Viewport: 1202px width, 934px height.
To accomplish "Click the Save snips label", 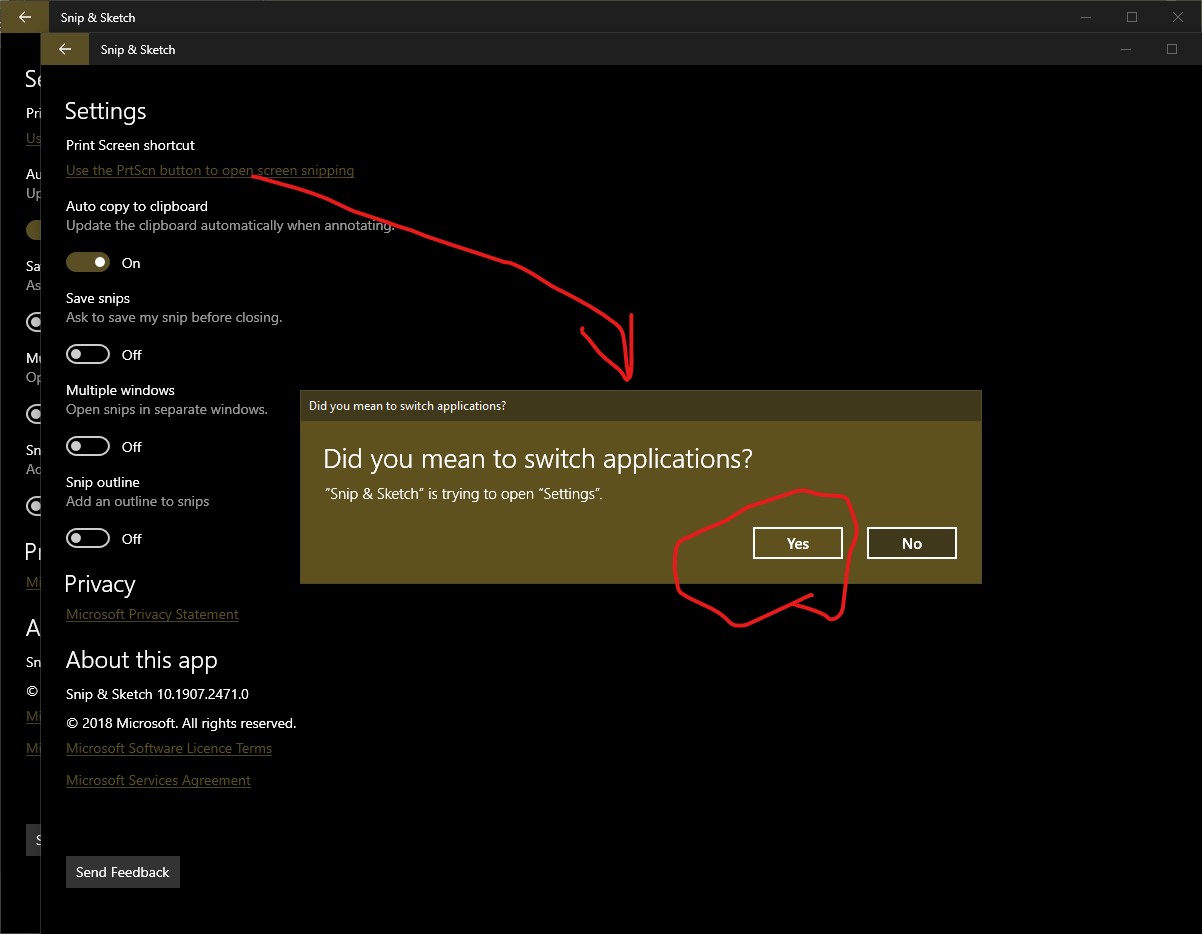I will coord(98,298).
